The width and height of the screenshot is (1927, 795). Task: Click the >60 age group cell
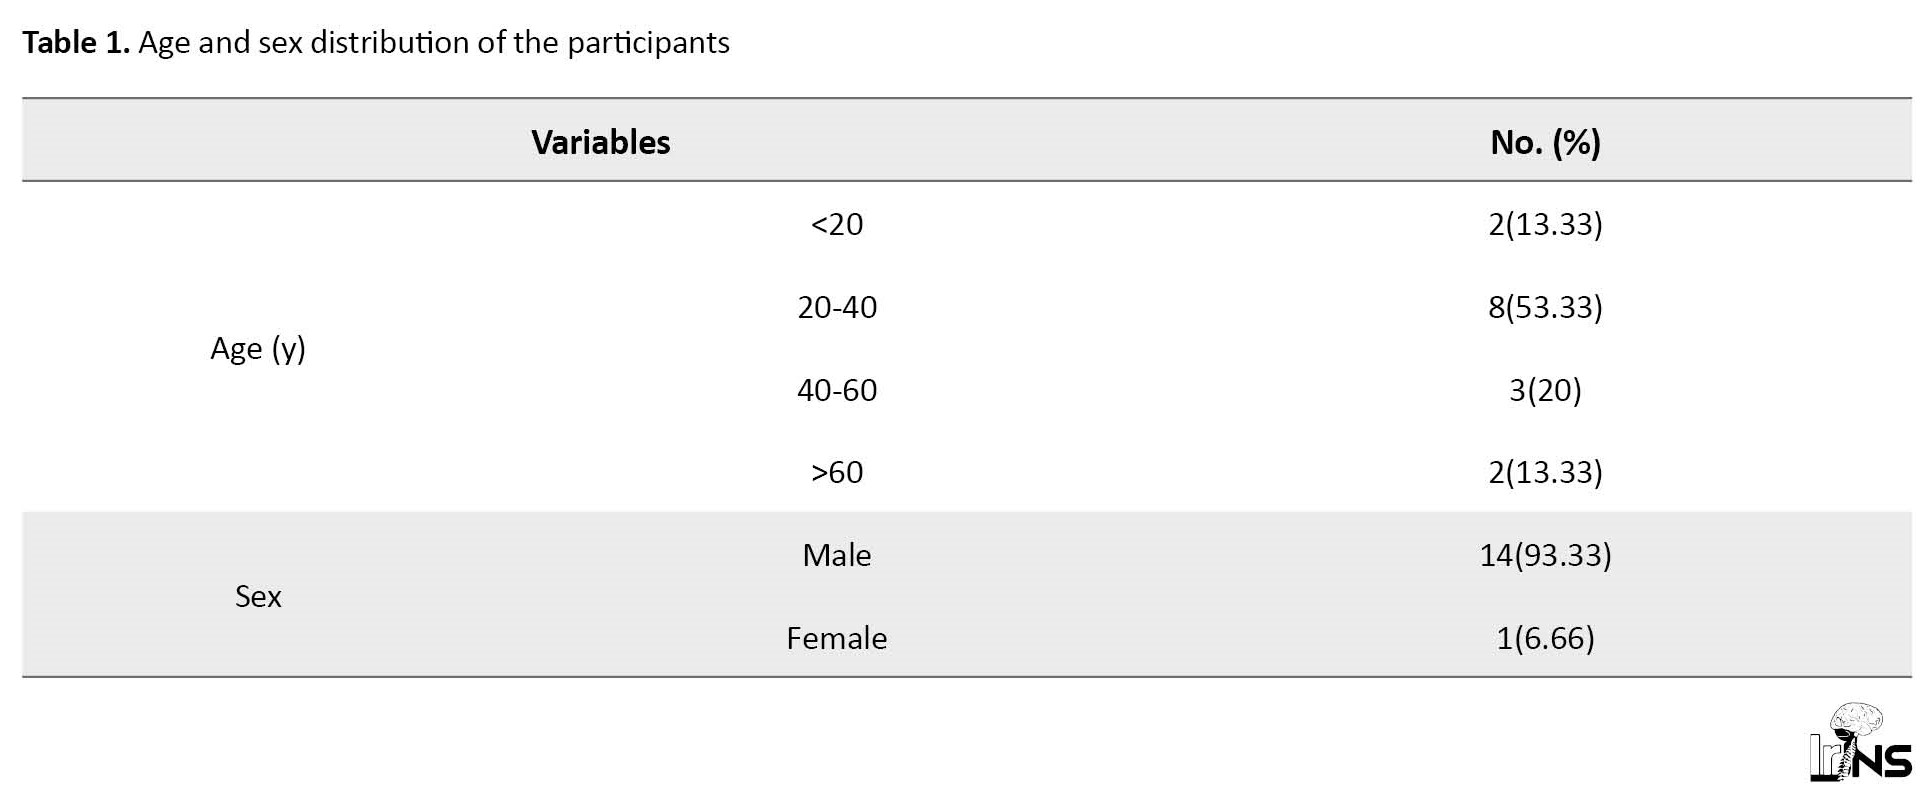point(837,472)
